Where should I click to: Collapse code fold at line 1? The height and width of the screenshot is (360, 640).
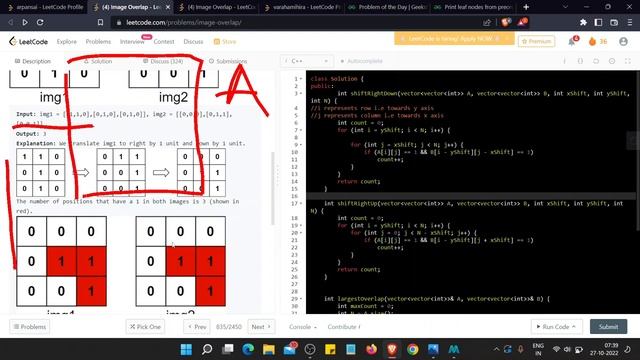[x=301, y=79]
